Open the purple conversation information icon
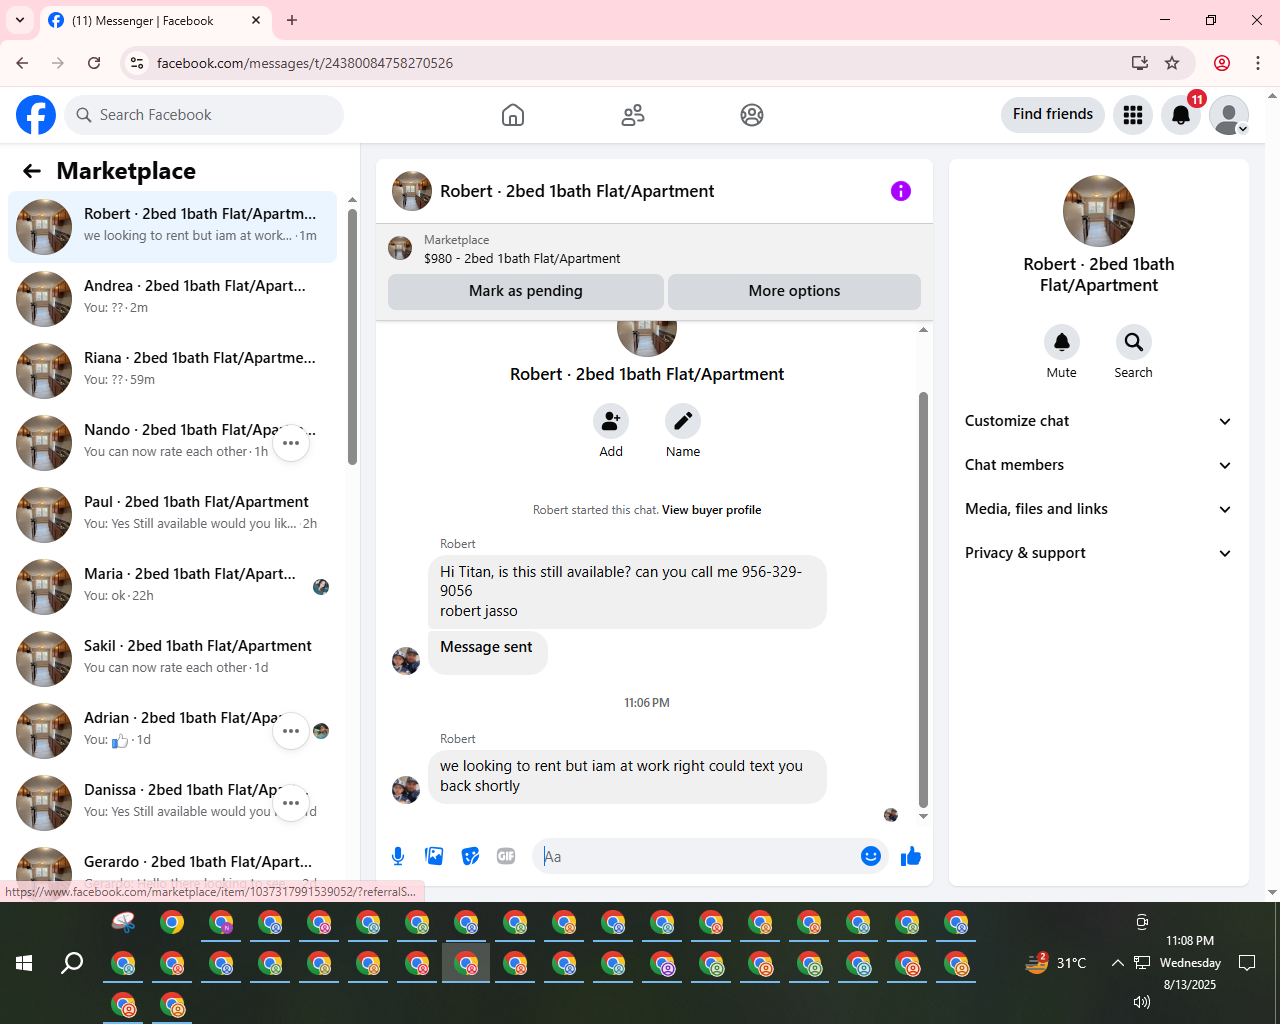This screenshot has height=1024, width=1280. [x=901, y=191]
